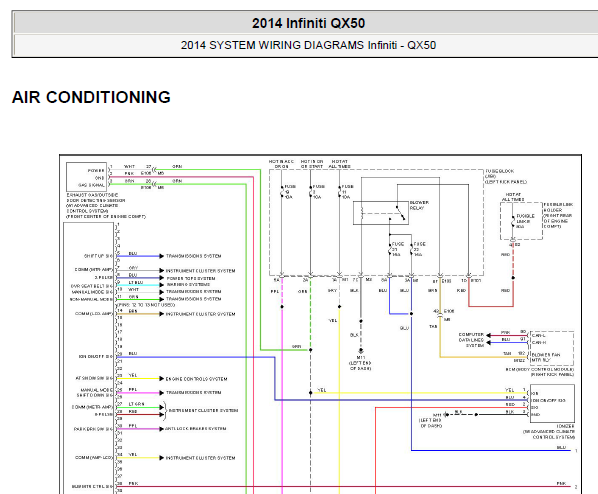Select 'M11 (LEFT END OF DASH)' ground below BLK wire

[360, 363]
